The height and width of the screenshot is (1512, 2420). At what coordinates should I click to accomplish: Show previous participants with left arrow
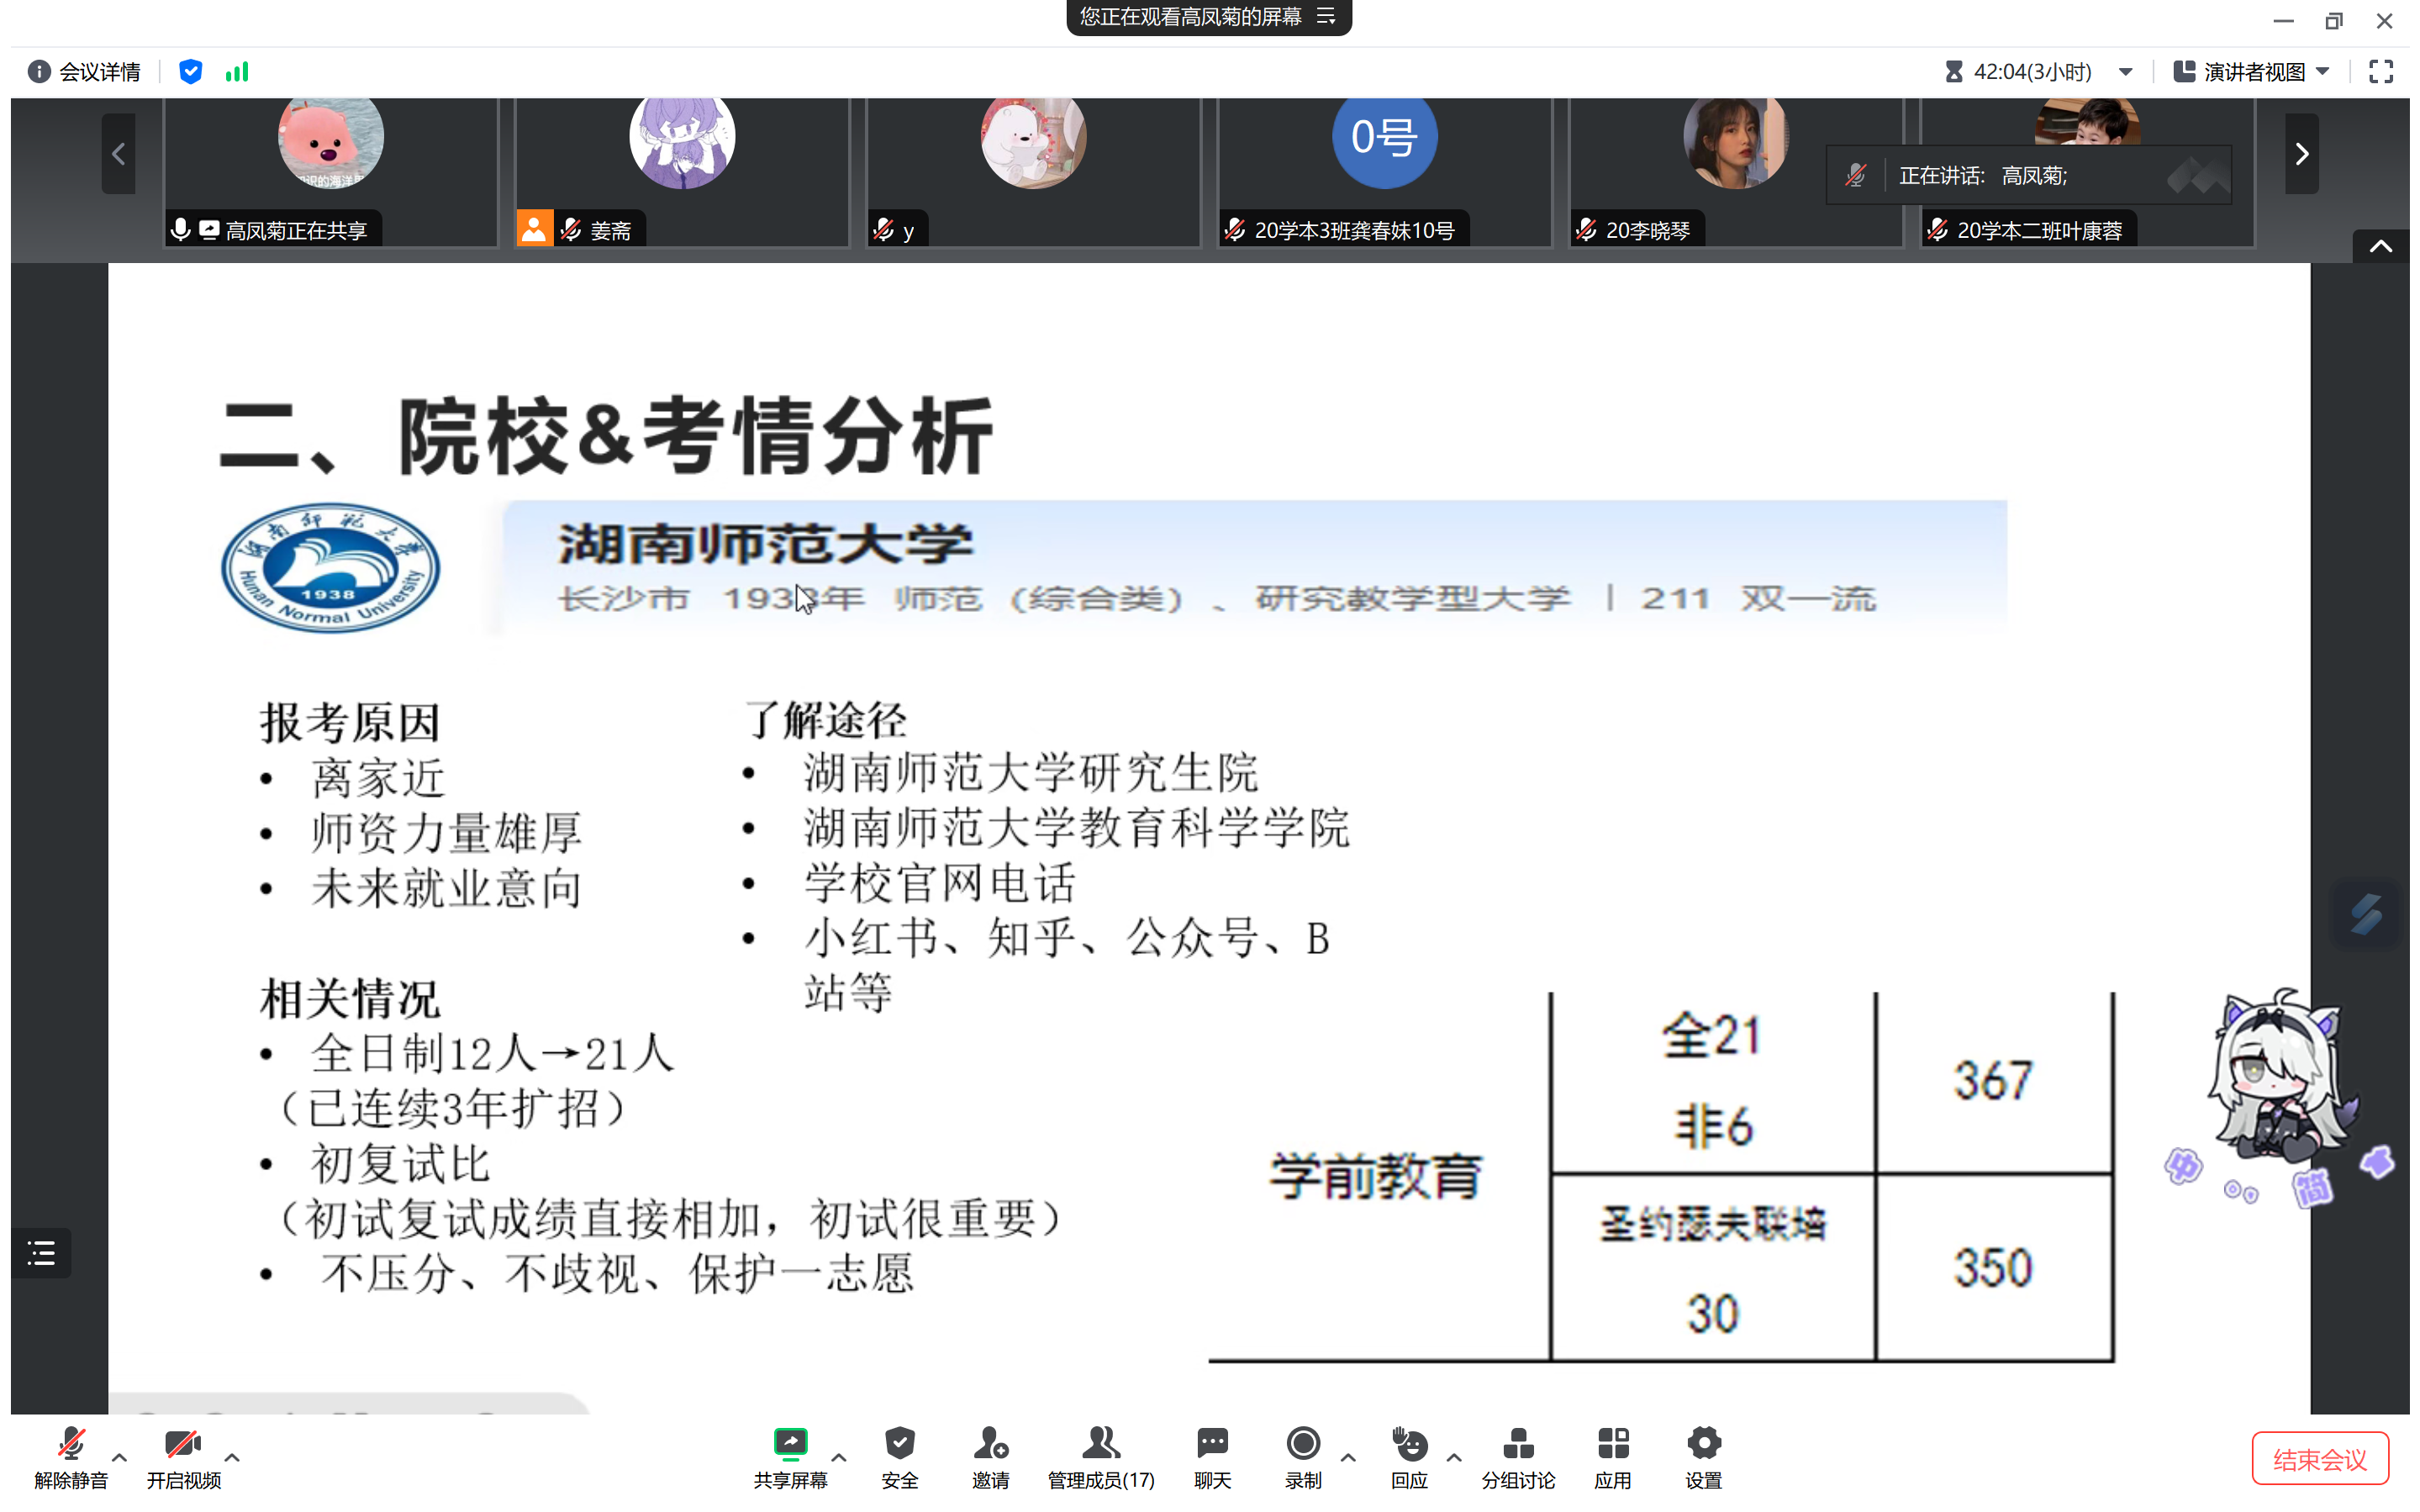click(x=118, y=154)
